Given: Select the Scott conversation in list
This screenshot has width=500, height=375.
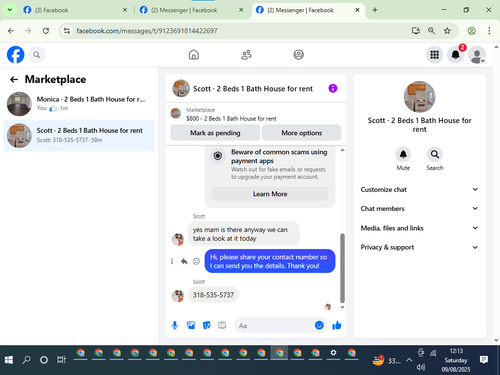Looking at the screenshot, I should click(79, 135).
